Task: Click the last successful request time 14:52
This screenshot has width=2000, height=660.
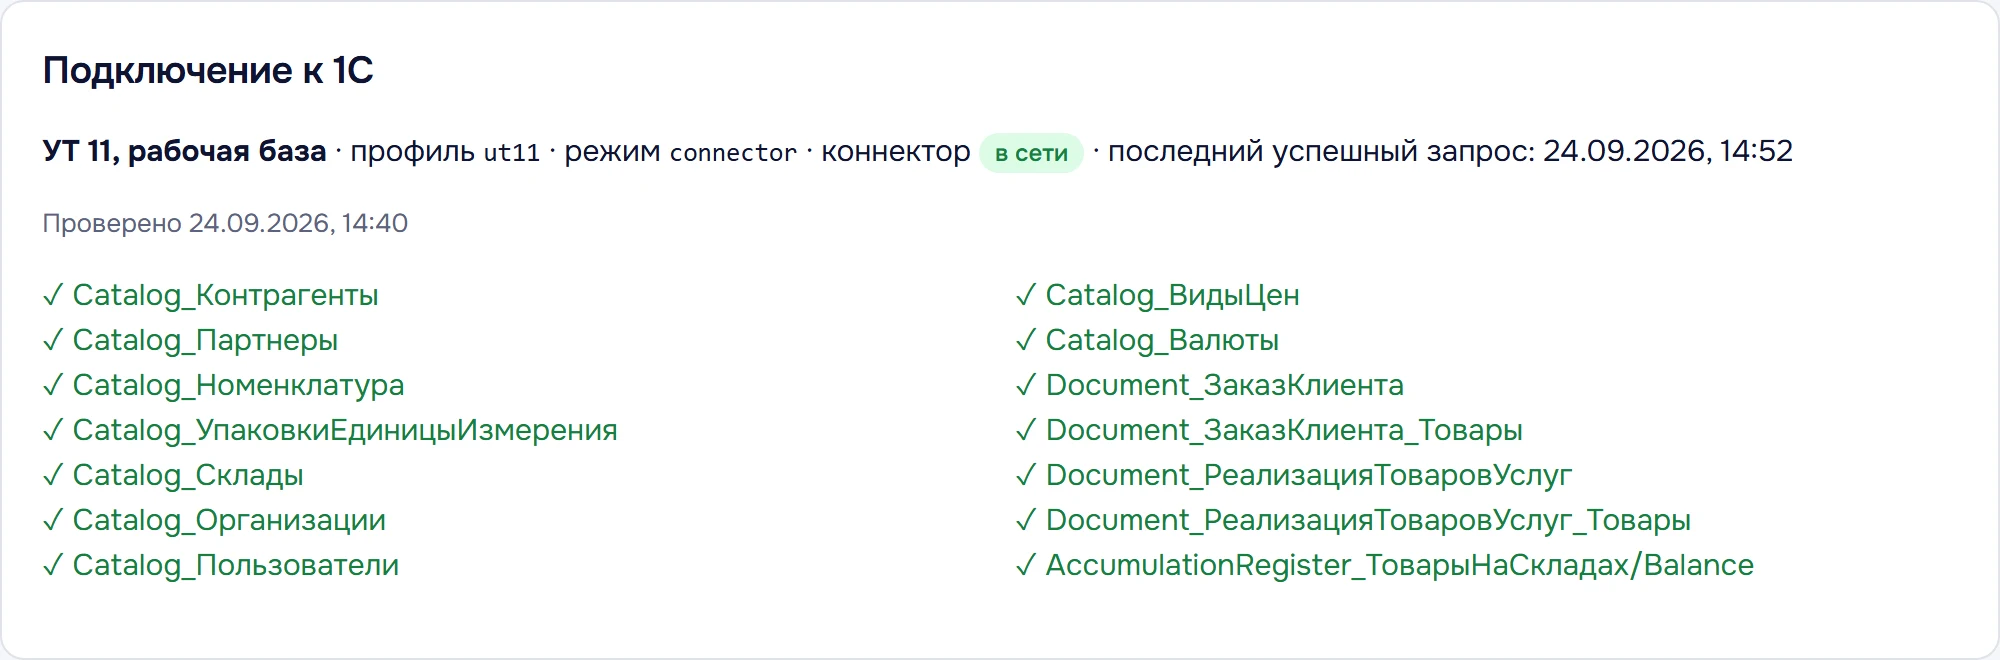Action: tap(1756, 151)
